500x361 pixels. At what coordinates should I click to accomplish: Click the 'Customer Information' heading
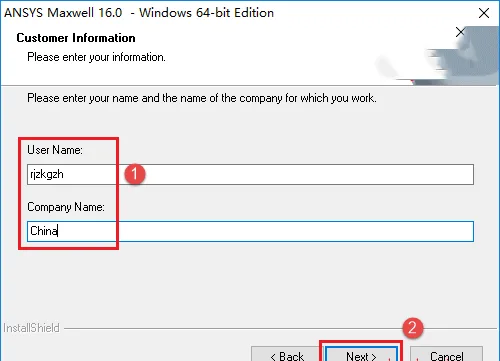76,38
